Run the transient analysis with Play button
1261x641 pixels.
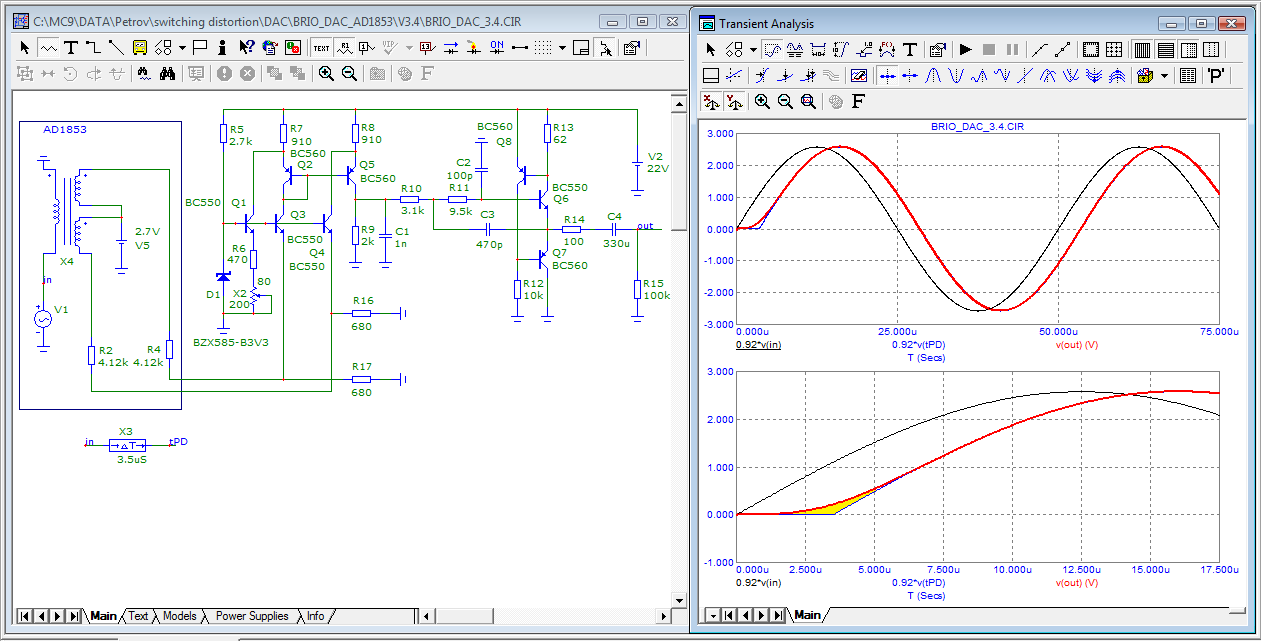965,49
